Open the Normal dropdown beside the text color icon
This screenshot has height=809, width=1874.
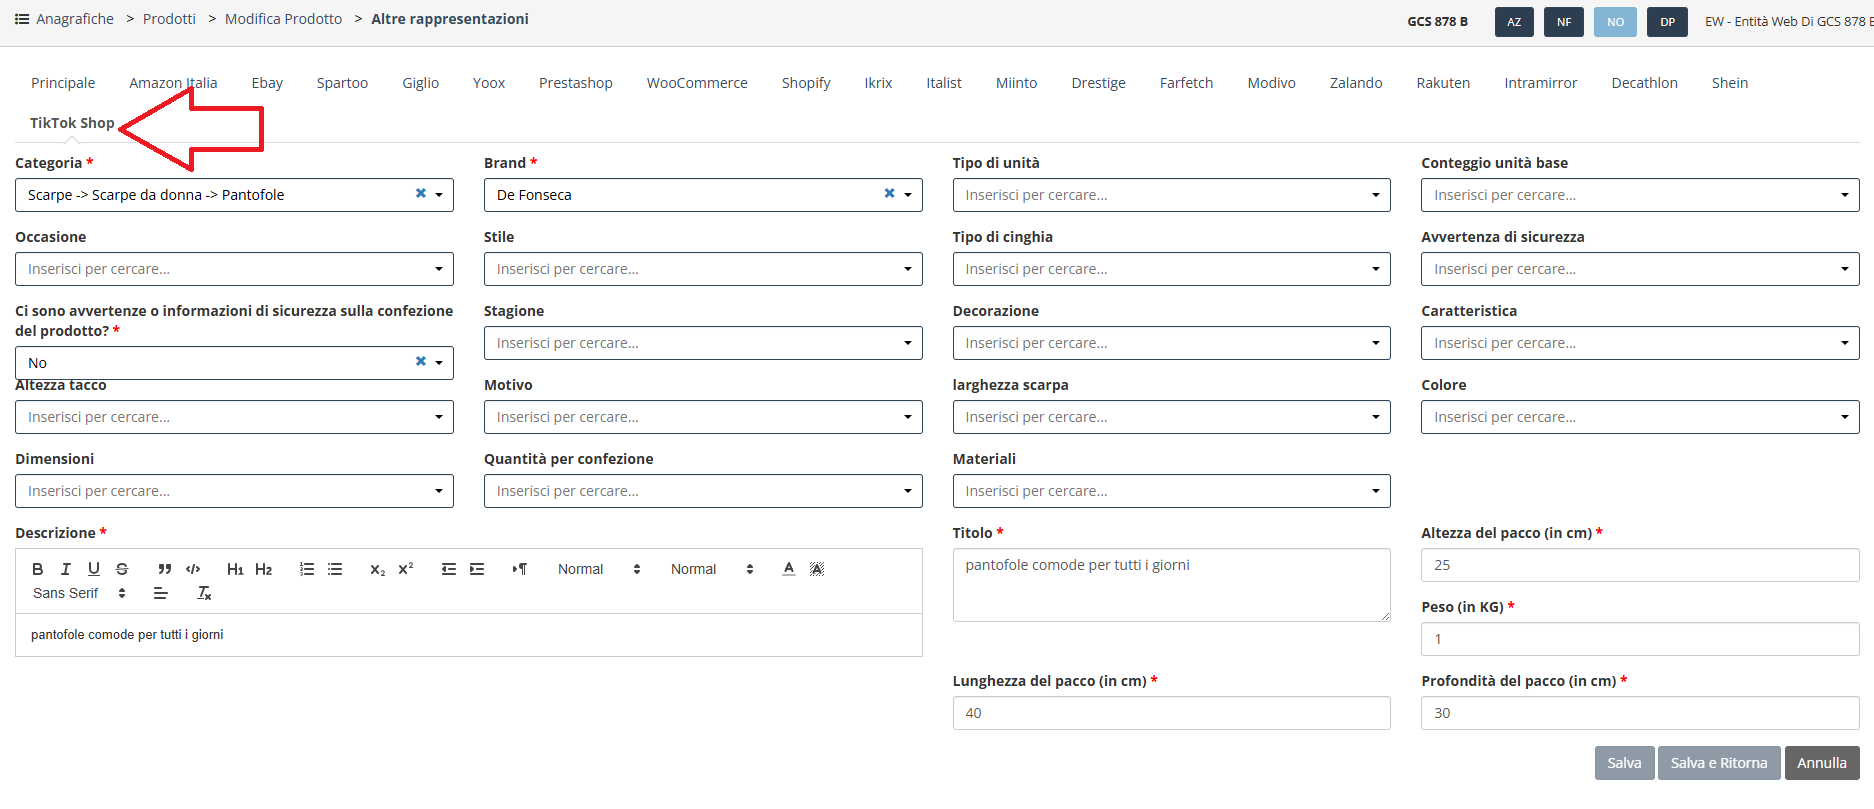click(x=712, y=569)
